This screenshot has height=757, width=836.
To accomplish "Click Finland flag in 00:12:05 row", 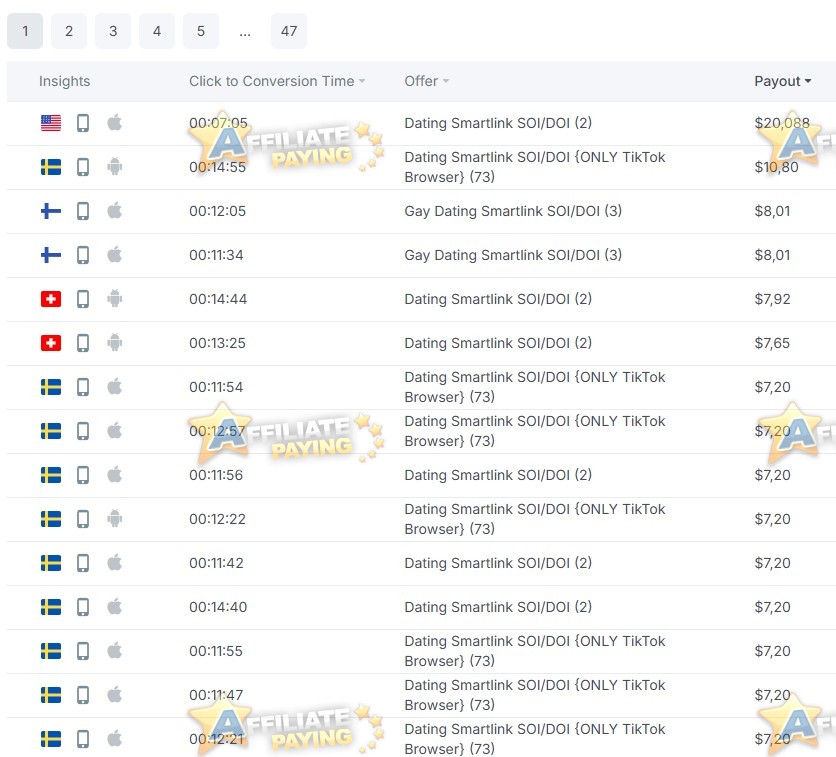I will point(51,211).
